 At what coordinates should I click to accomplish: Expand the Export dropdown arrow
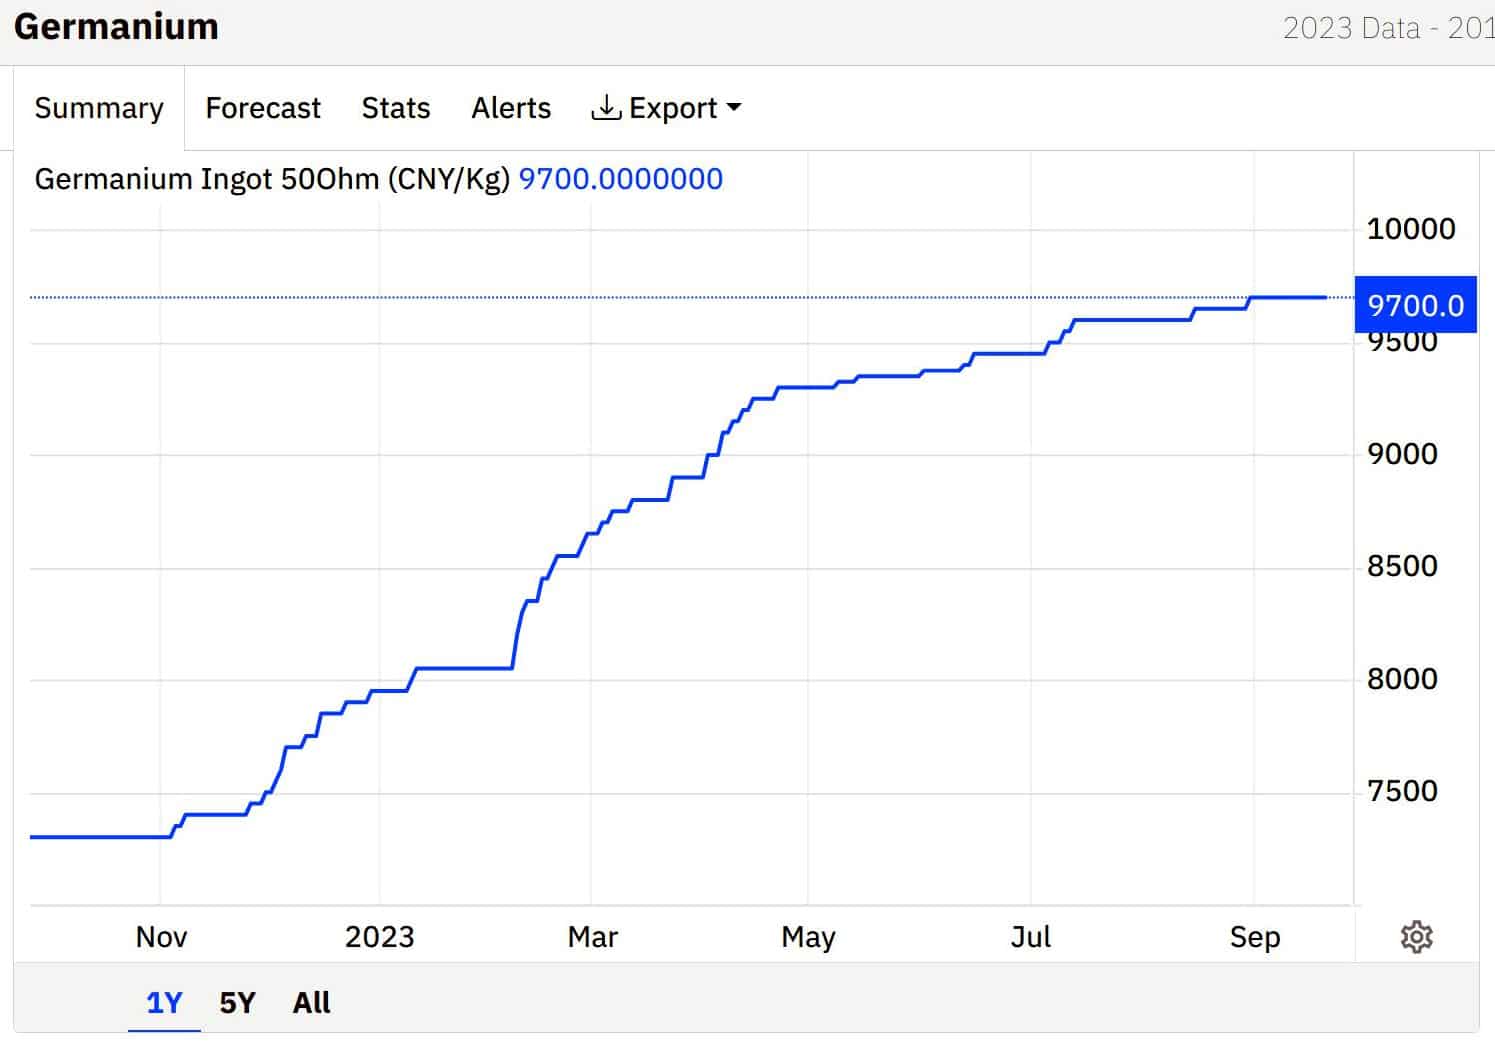coord(734,107)
